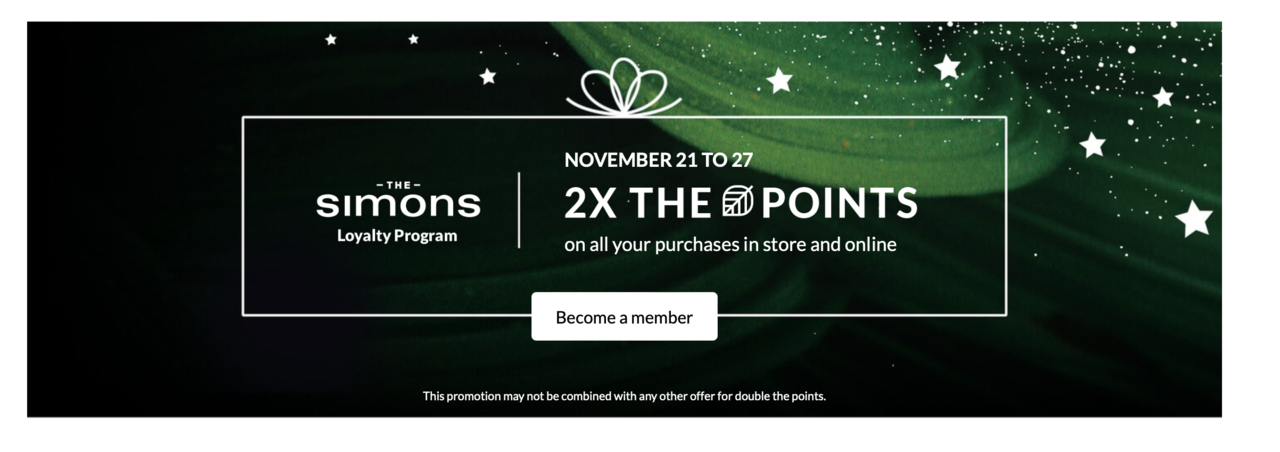This screenshot has height=452, width=1280.
Task: Click the second small star from the left
Action: 413,39
